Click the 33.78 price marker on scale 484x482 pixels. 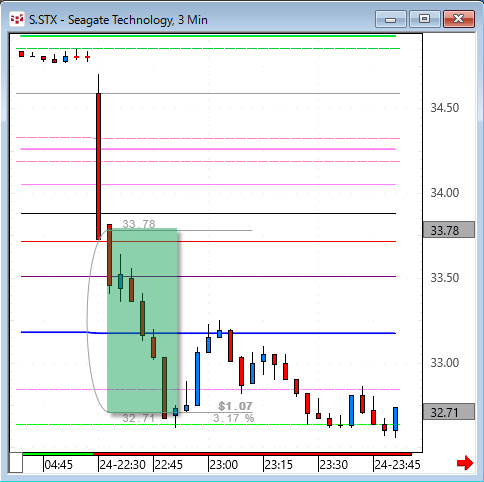[449, 230]
